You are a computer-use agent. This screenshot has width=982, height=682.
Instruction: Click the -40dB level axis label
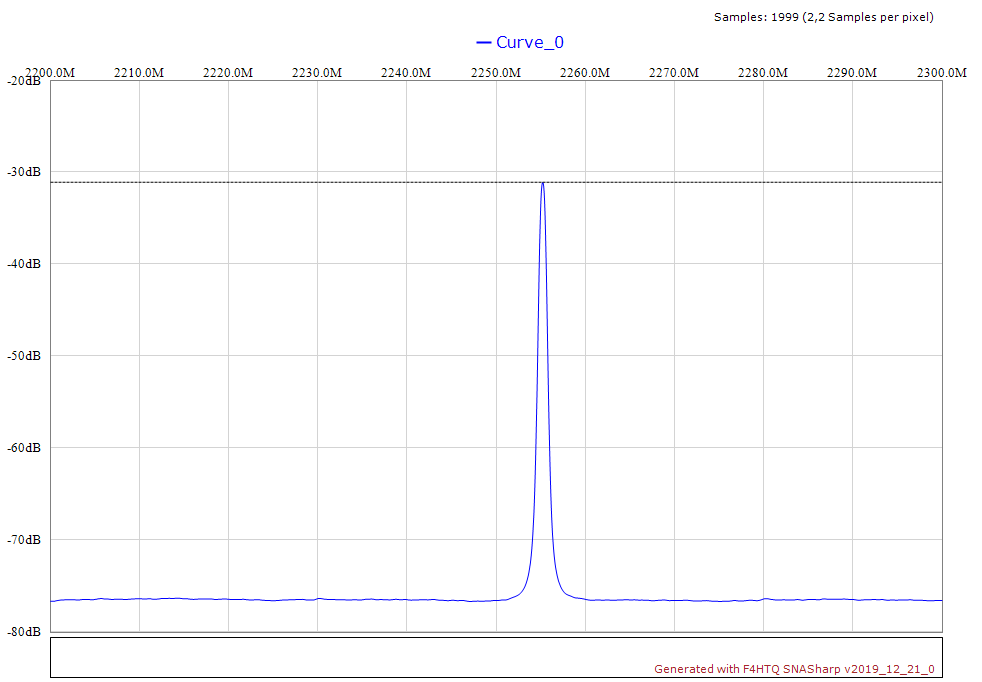point(24,264)
